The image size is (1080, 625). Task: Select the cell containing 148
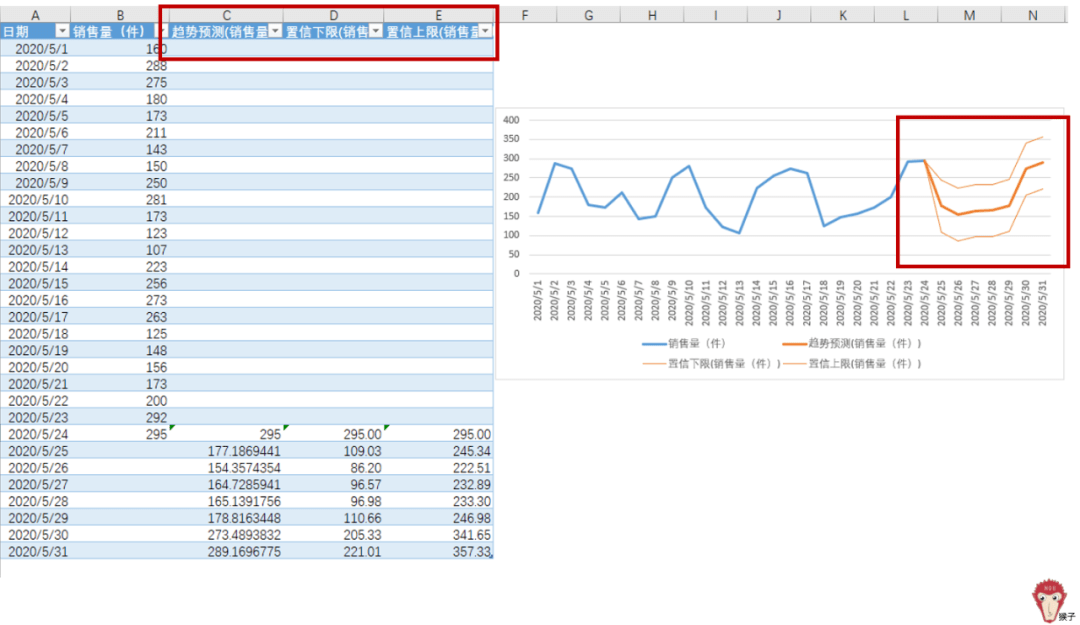coord(120,351)
